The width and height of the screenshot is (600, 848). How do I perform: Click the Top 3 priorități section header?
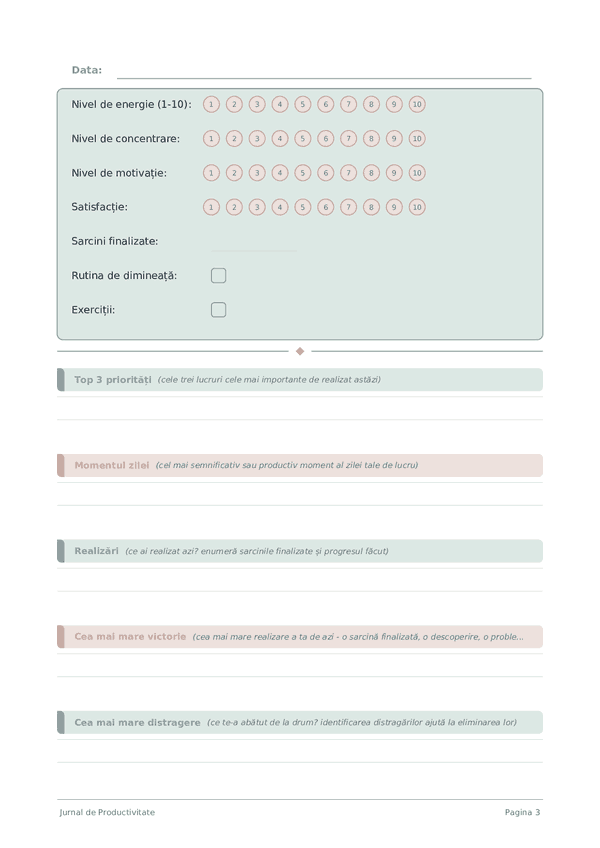point(300,380)
